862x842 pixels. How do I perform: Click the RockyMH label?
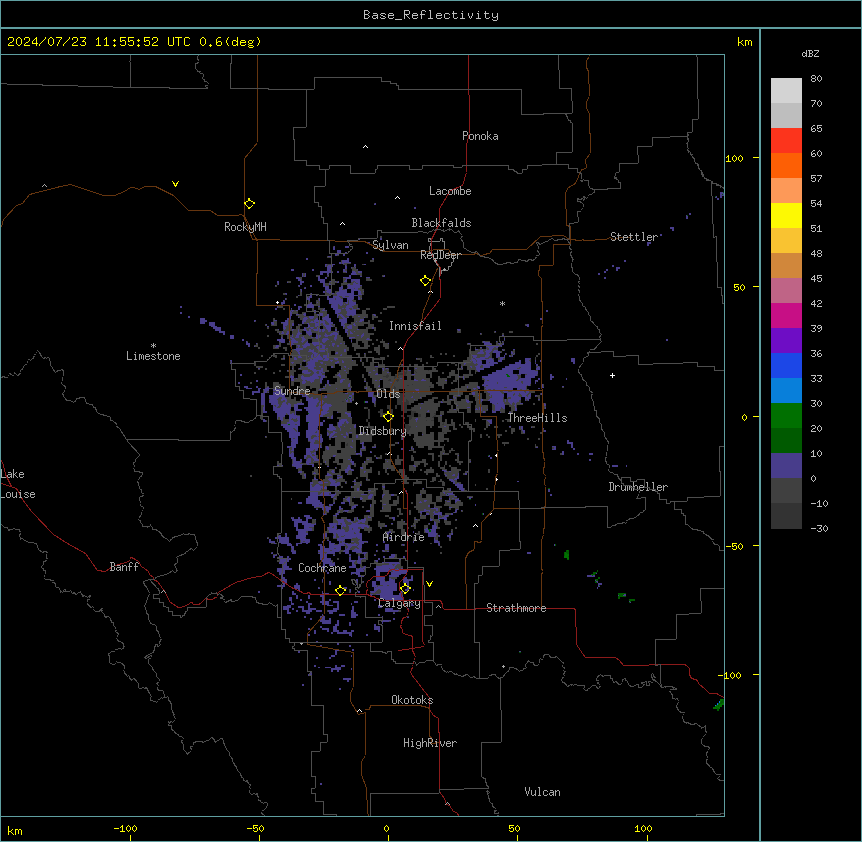click(245, 227)
